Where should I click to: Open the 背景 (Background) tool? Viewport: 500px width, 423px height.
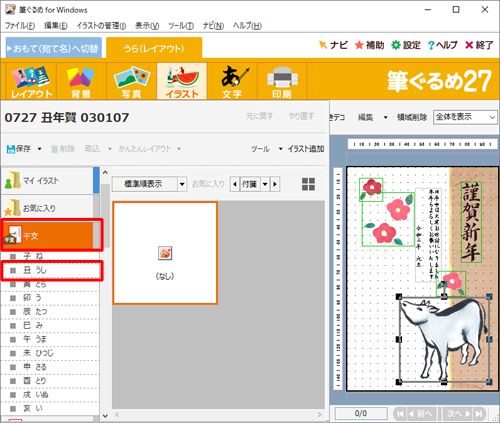point(81,82)
